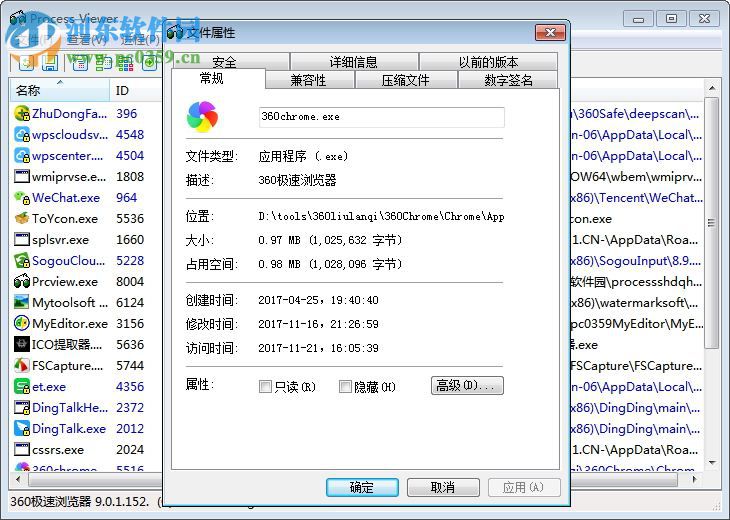730x520 pixels.
Task: Confirm with the 确定 button
Action: point(362,487)
